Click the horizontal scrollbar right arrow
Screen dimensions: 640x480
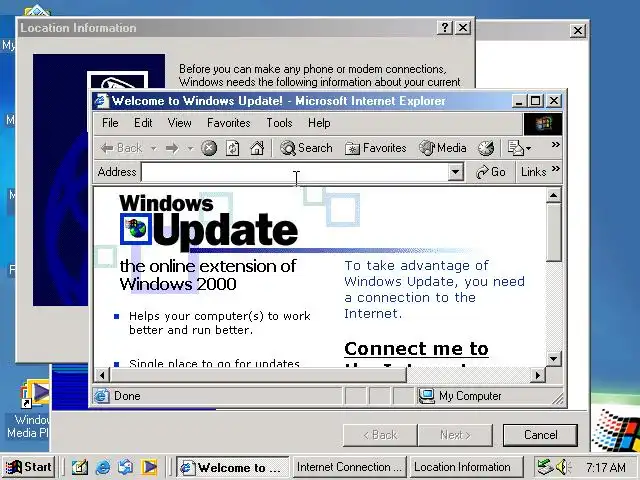[538, 375]
